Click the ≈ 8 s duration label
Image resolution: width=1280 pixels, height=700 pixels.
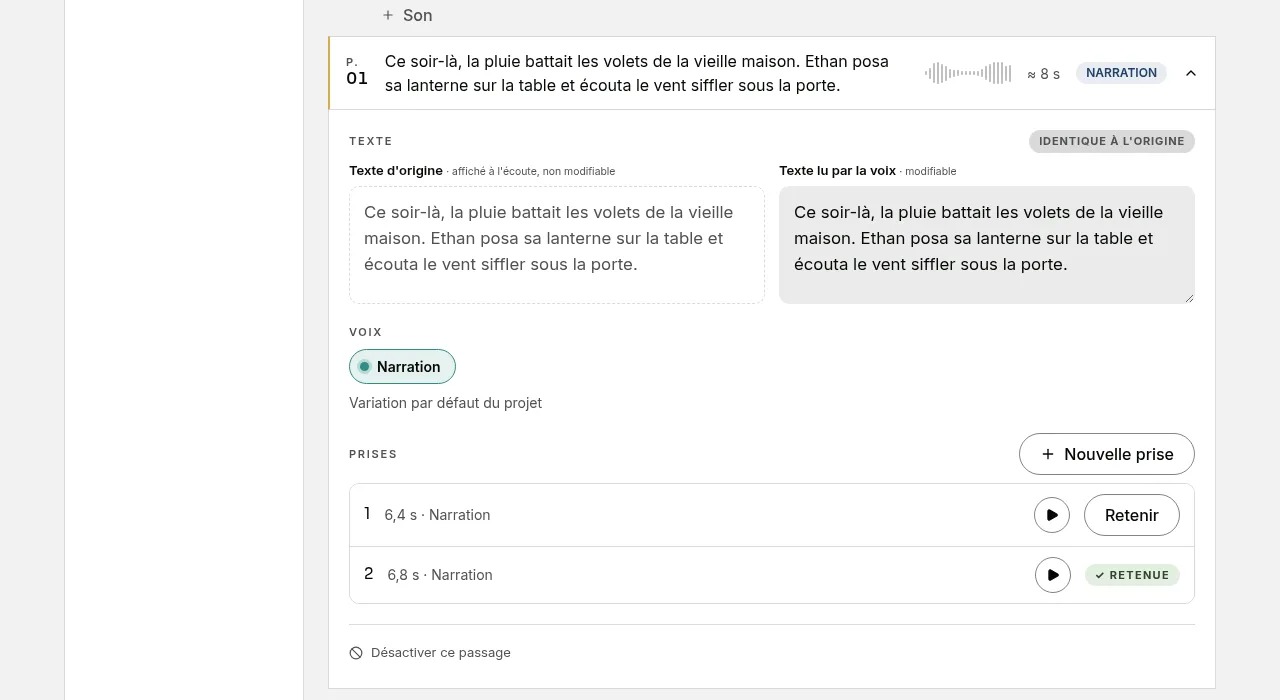(1043, 74)
